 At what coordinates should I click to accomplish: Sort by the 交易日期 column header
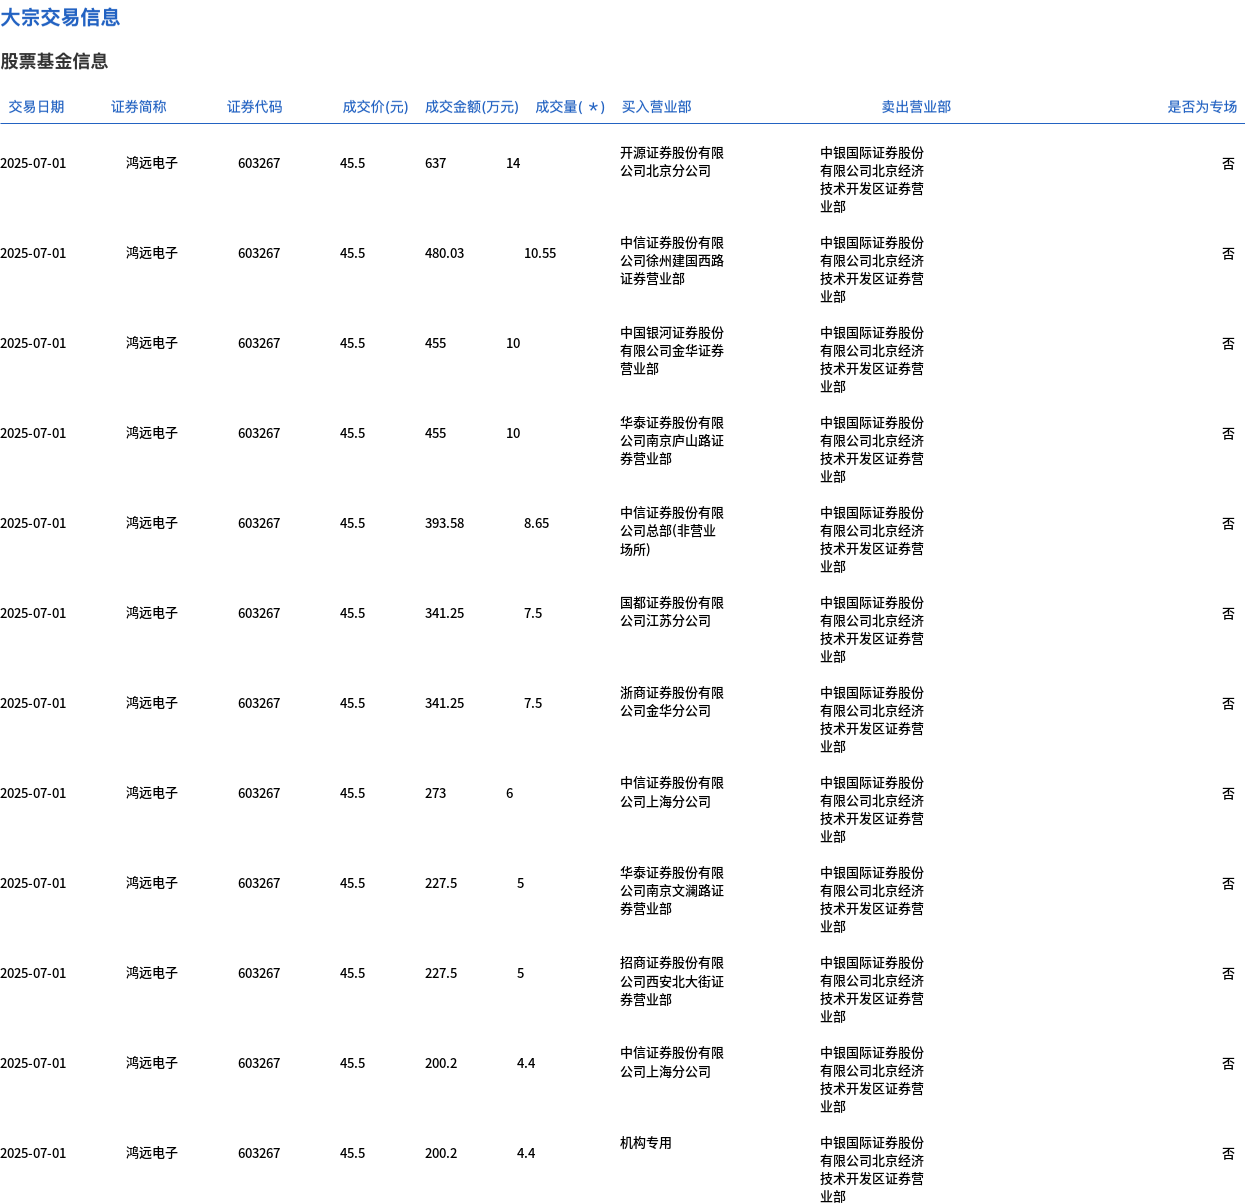36,107
